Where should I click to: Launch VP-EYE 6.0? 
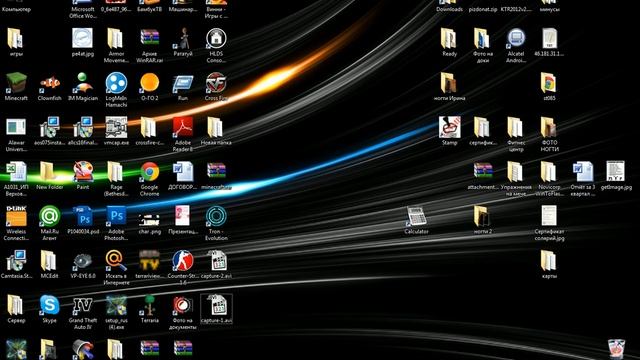(x=83, y=261)
